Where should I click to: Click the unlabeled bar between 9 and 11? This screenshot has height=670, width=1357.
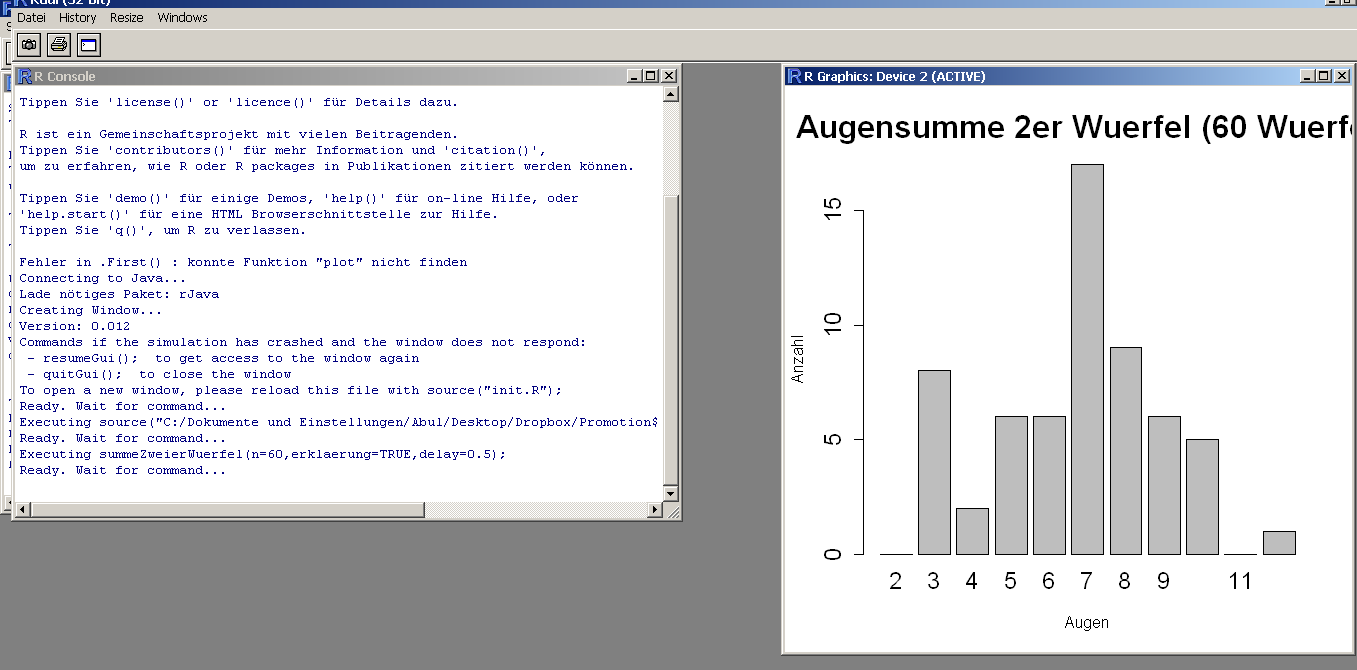[x=1202, y=497]
